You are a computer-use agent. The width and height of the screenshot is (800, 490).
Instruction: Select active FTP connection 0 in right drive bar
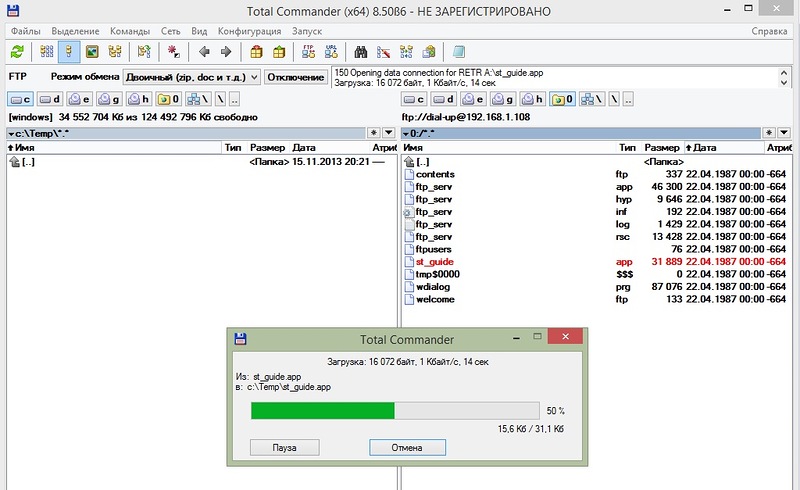coord(562,100)
